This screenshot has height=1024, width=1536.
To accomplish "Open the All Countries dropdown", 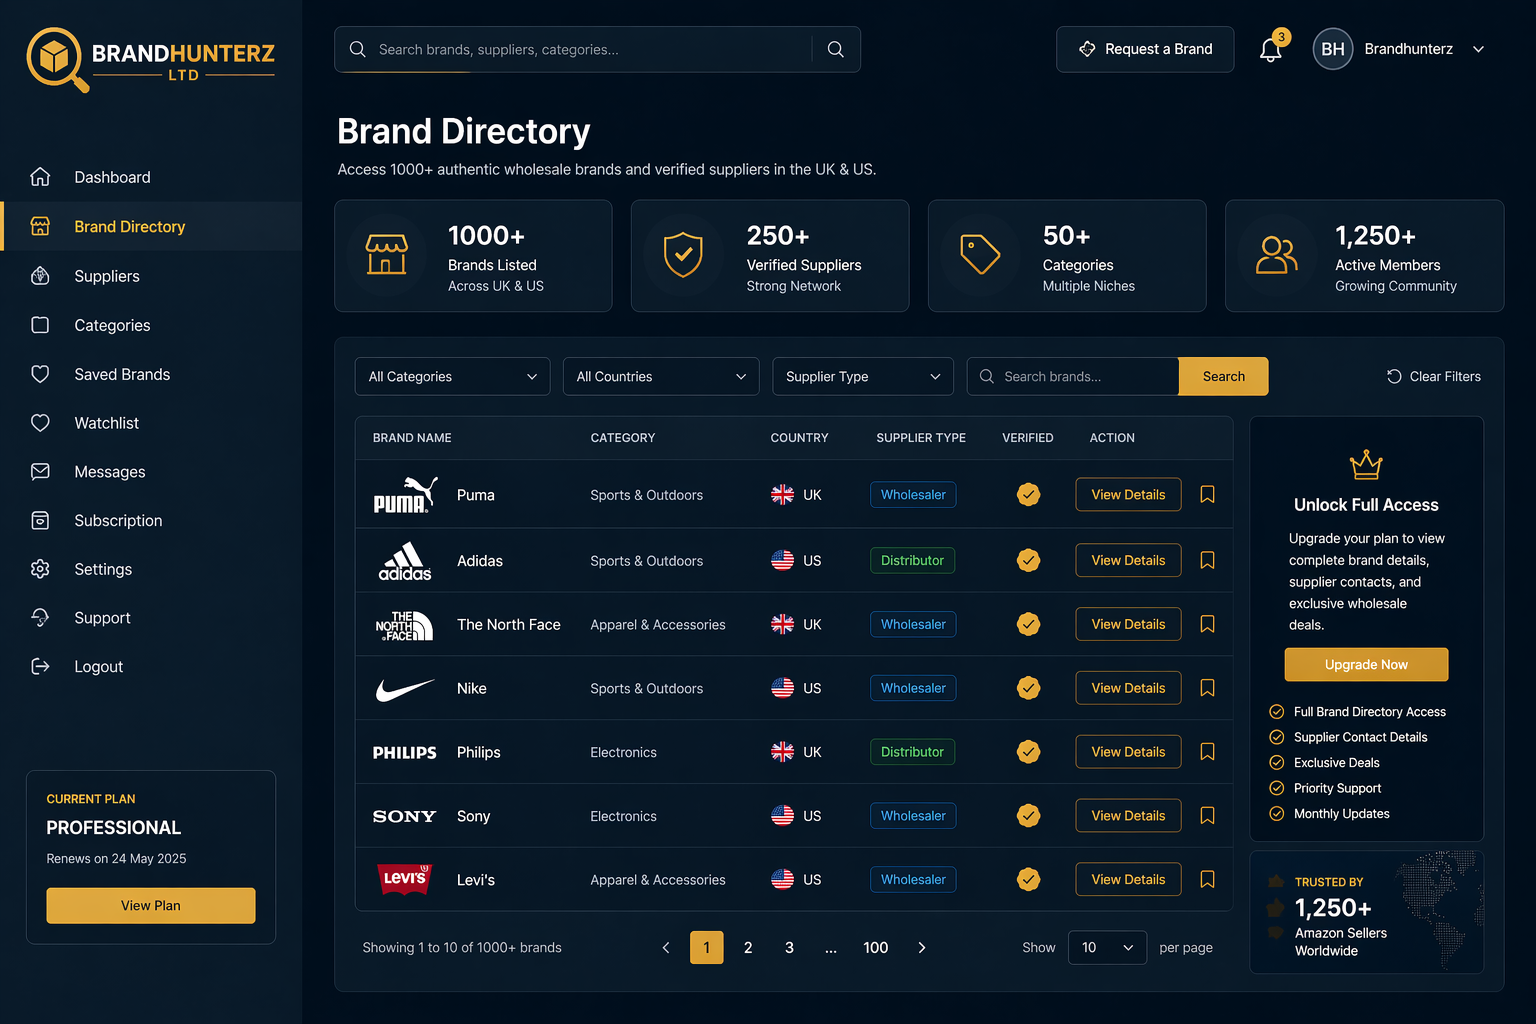I will tap(661, 376).
